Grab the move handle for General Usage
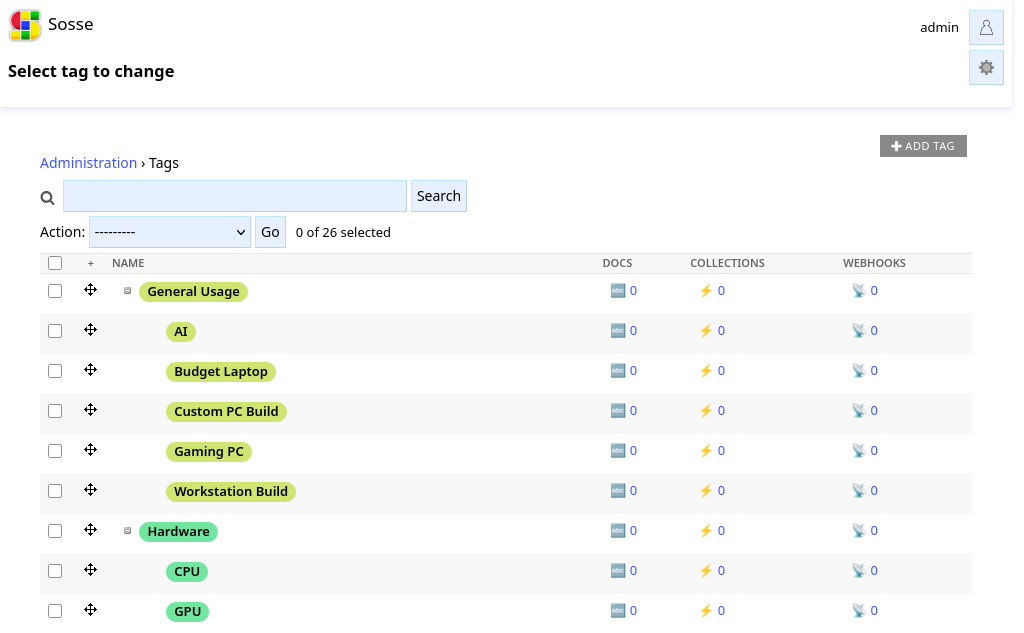This screenshot has width=1024, height=633. point(91,290)
